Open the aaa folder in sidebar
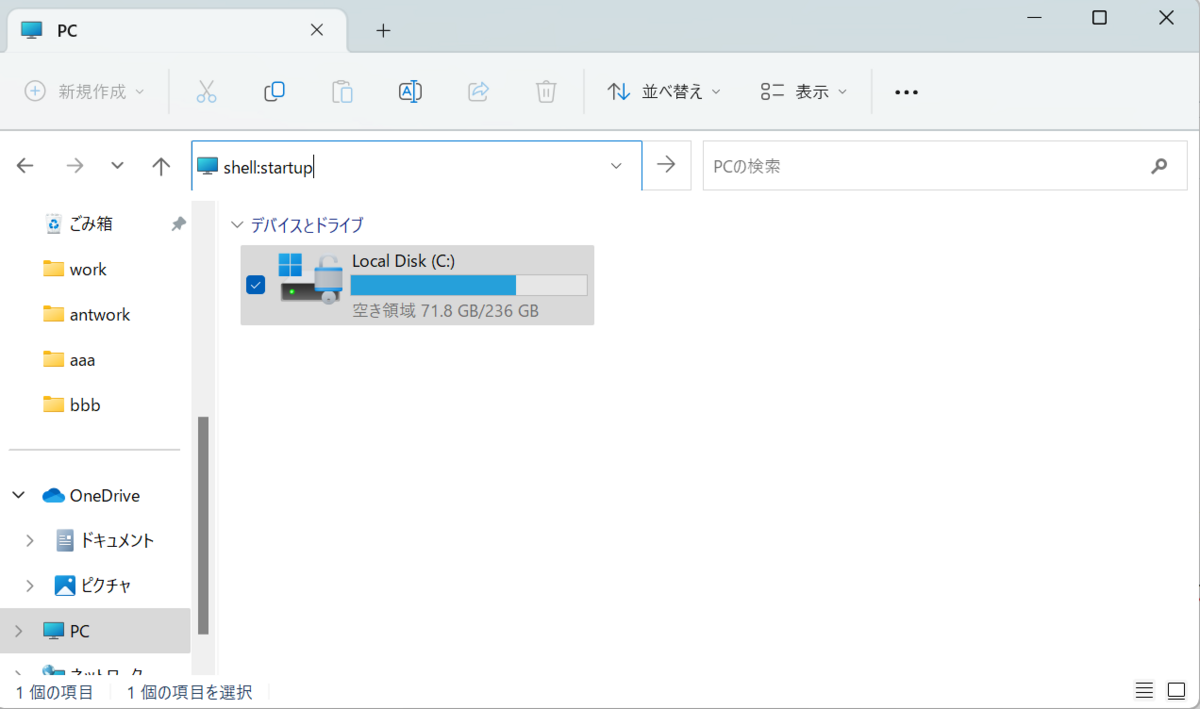The height and width of the screenshot is (709, 1200). pos(82,359)
